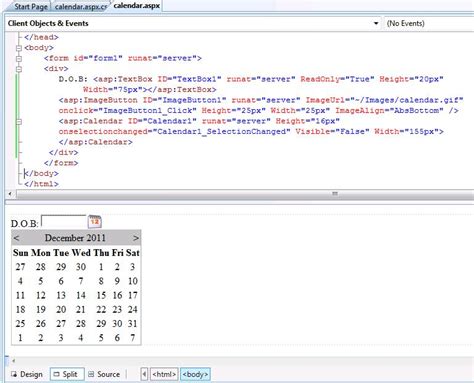
Task: Click the source scrollbar left arrow
Action: coord(10,194)
